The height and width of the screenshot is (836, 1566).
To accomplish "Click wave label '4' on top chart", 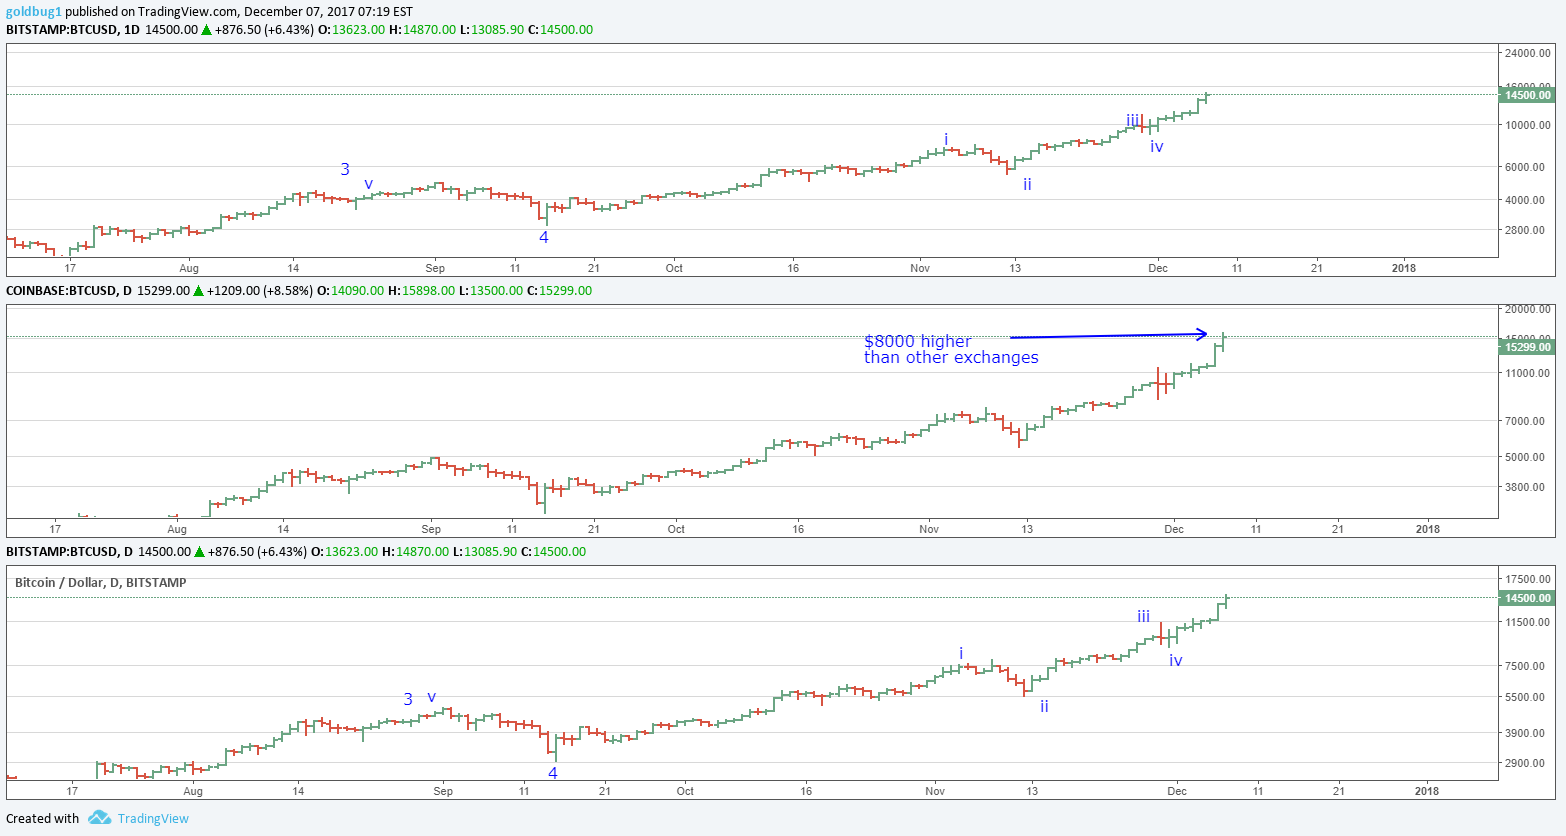I will 544,237.
